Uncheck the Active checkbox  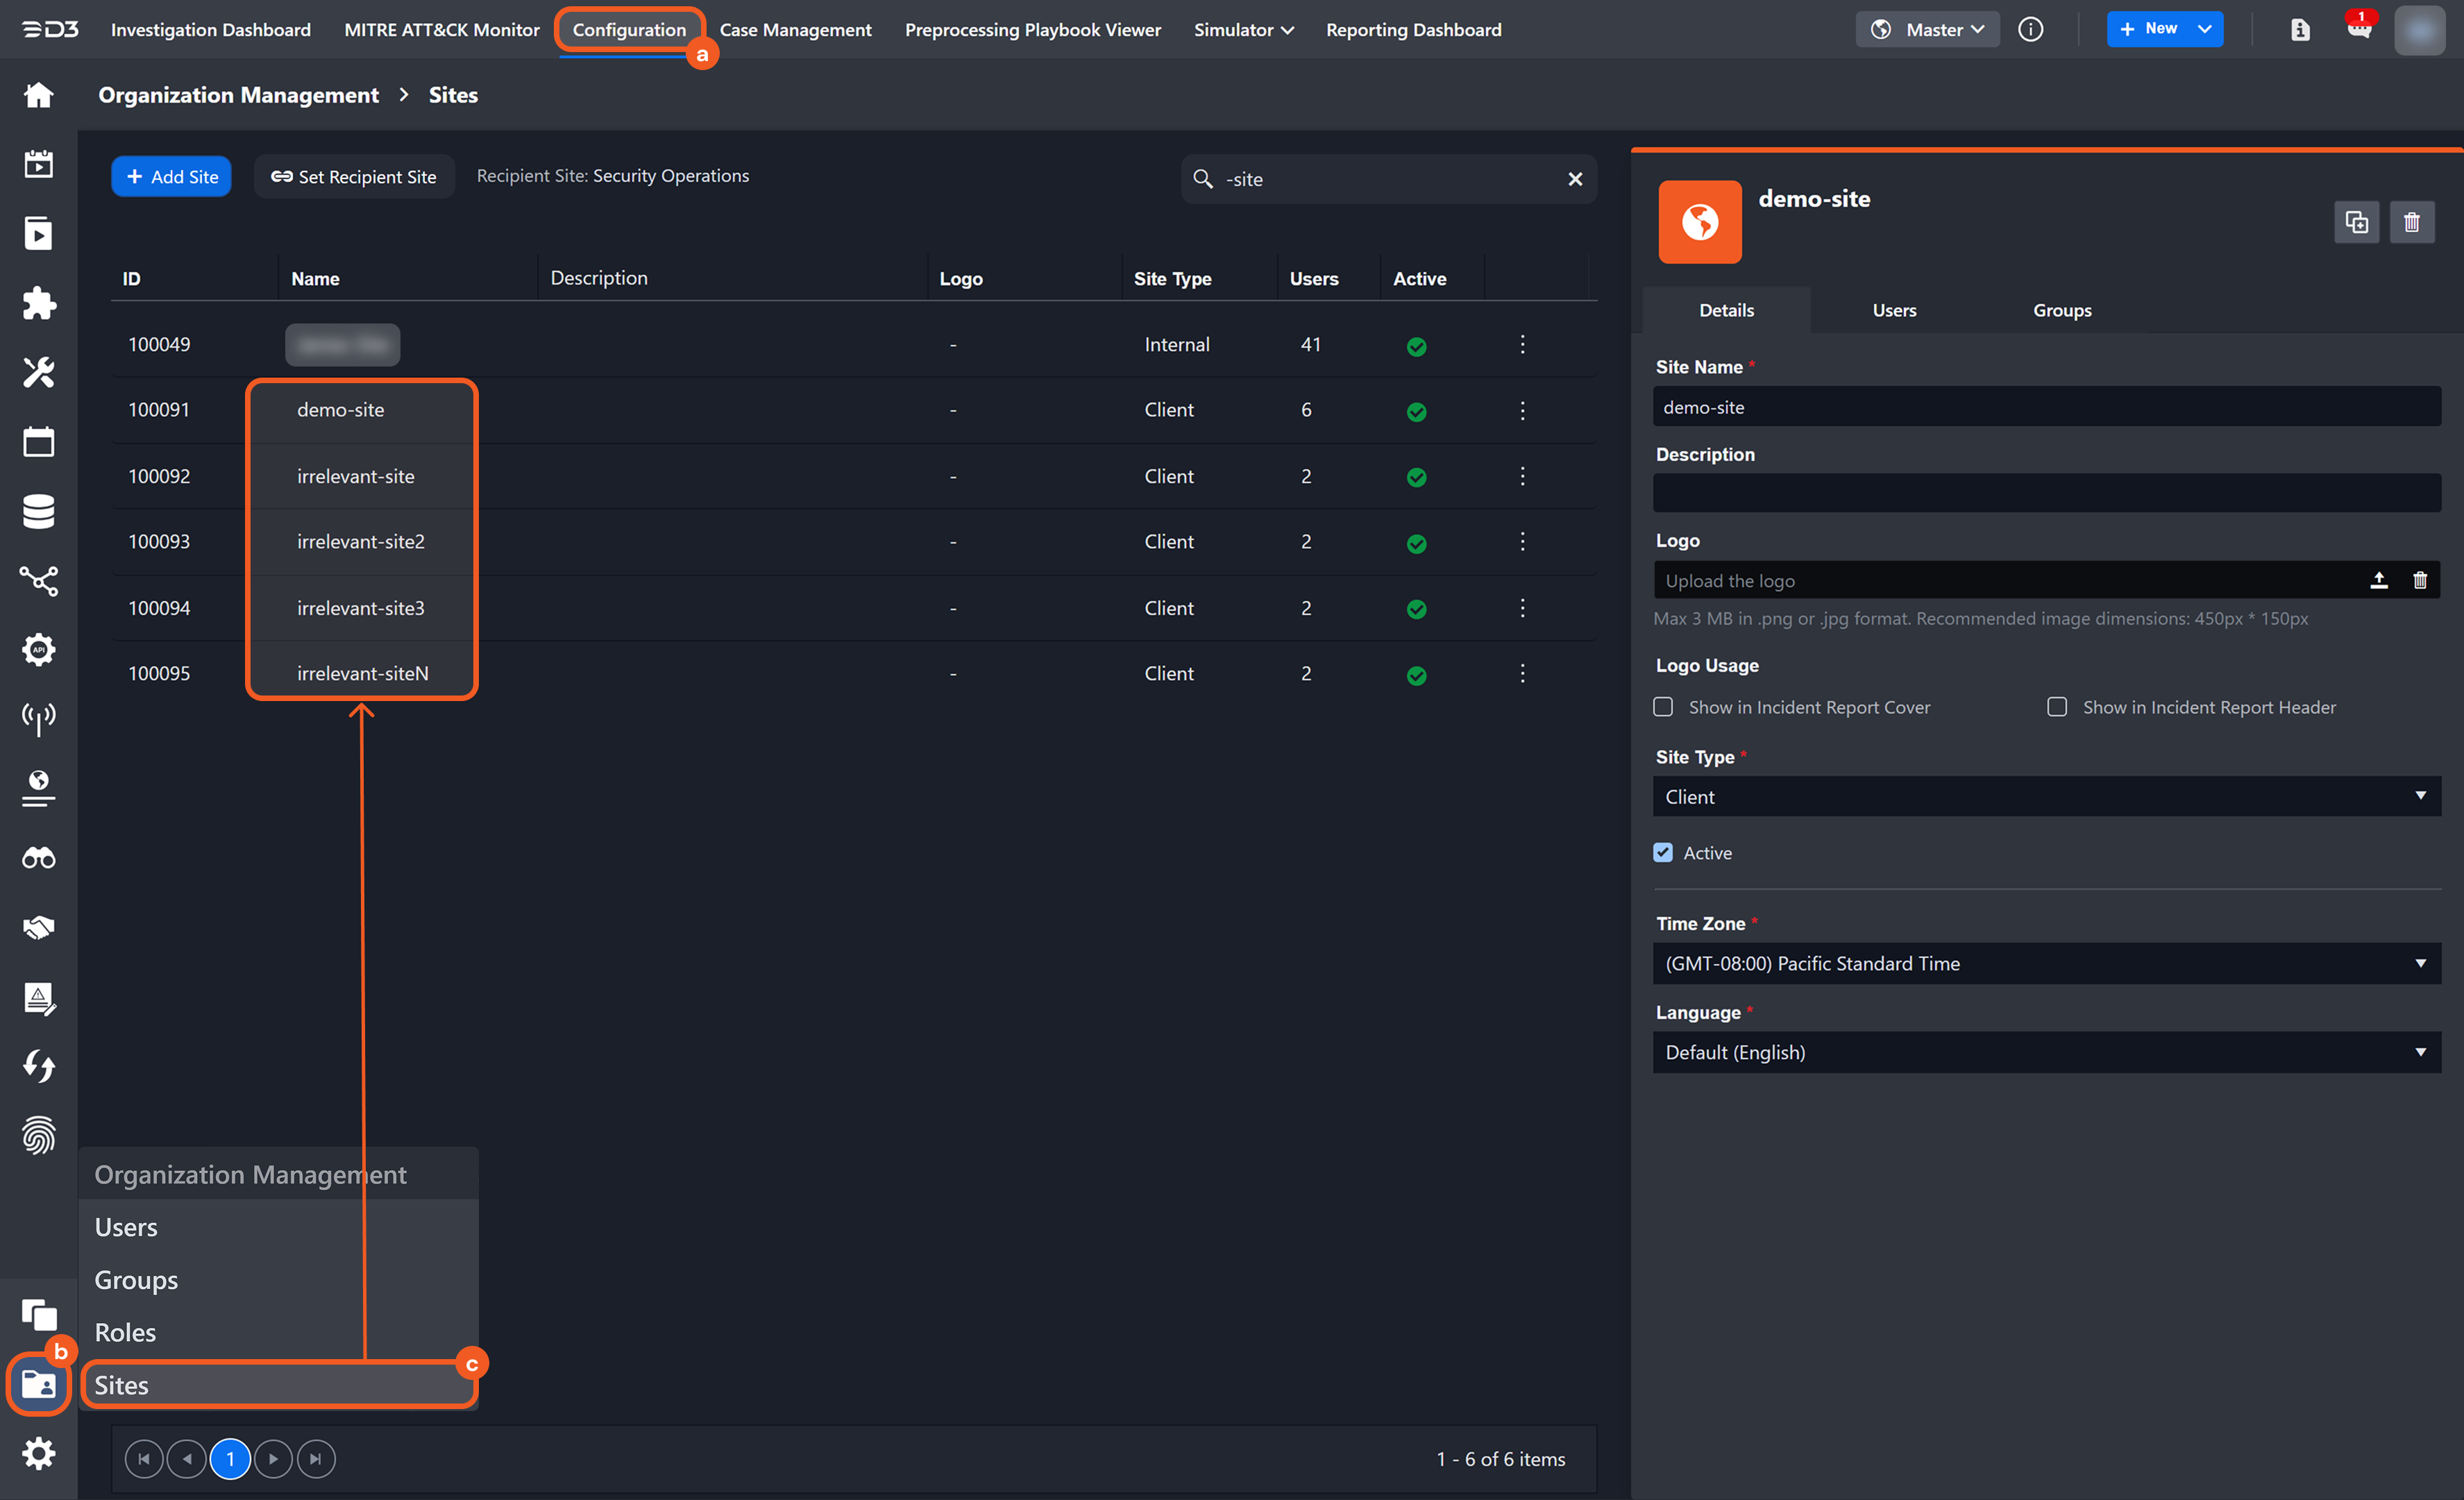[1663, 853]
